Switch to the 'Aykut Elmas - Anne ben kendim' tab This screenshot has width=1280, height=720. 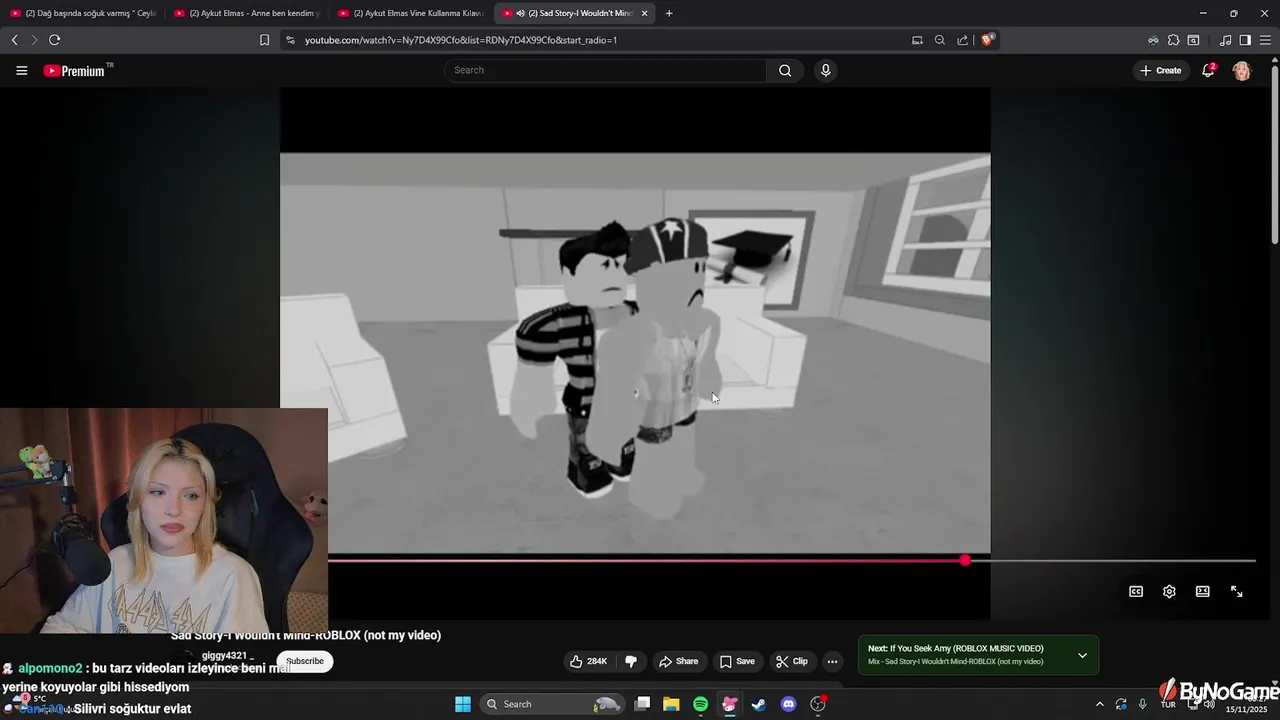247,13
